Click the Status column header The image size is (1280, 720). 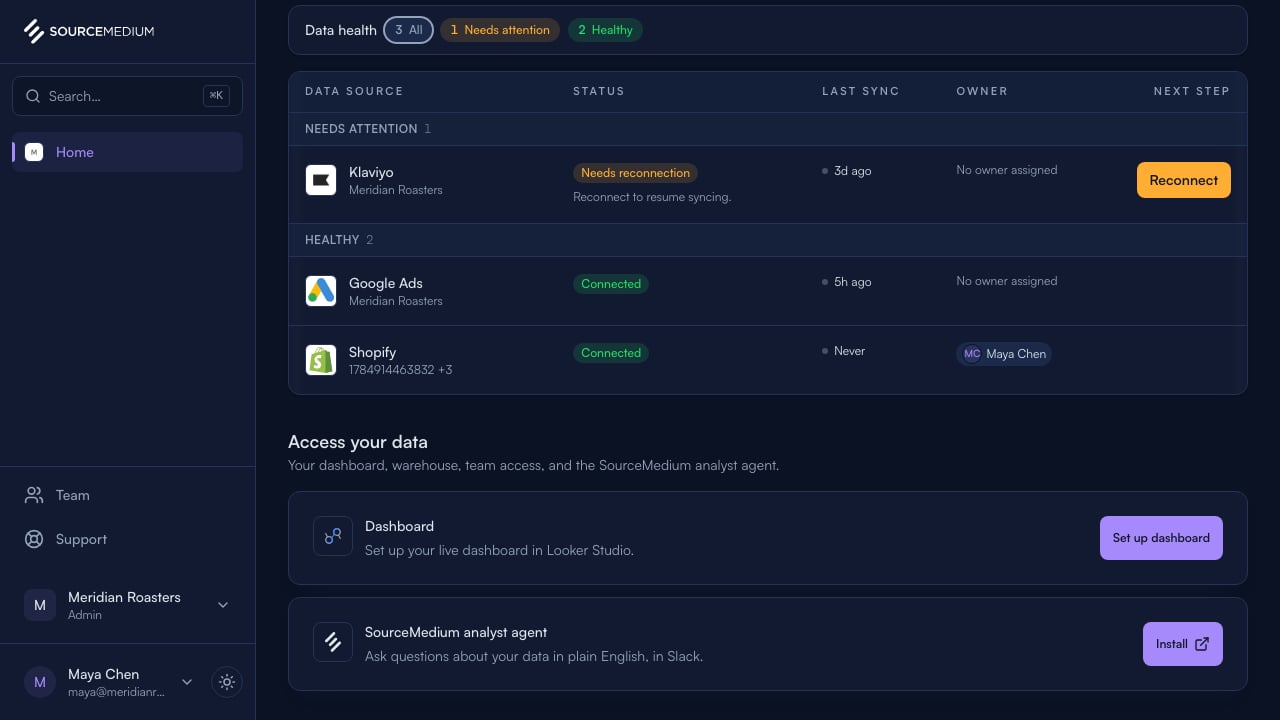point(599,91)
